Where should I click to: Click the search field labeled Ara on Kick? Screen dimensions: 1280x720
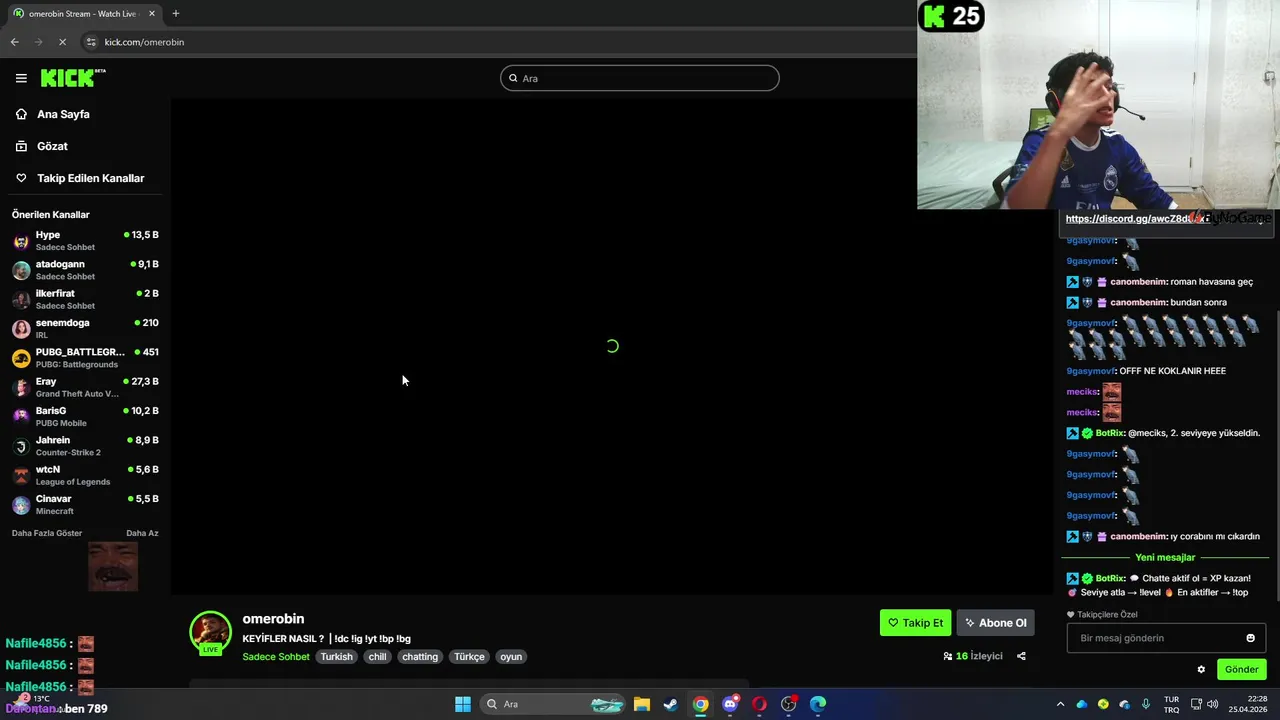click(640, 78)
